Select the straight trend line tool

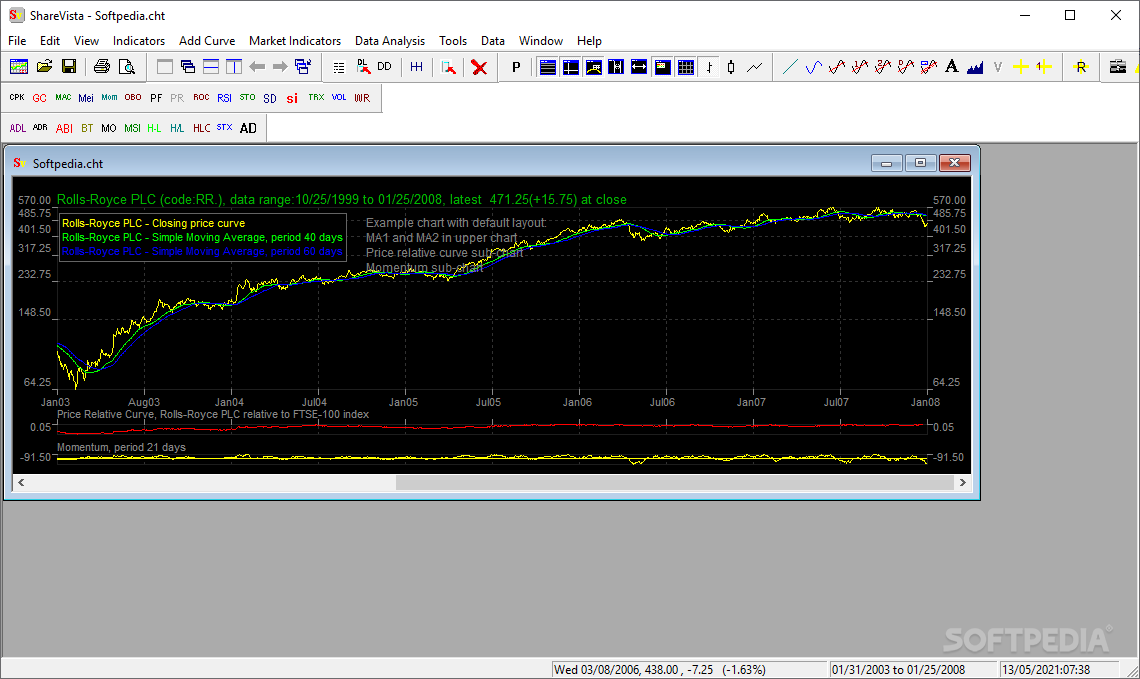(x=790, y=68)
